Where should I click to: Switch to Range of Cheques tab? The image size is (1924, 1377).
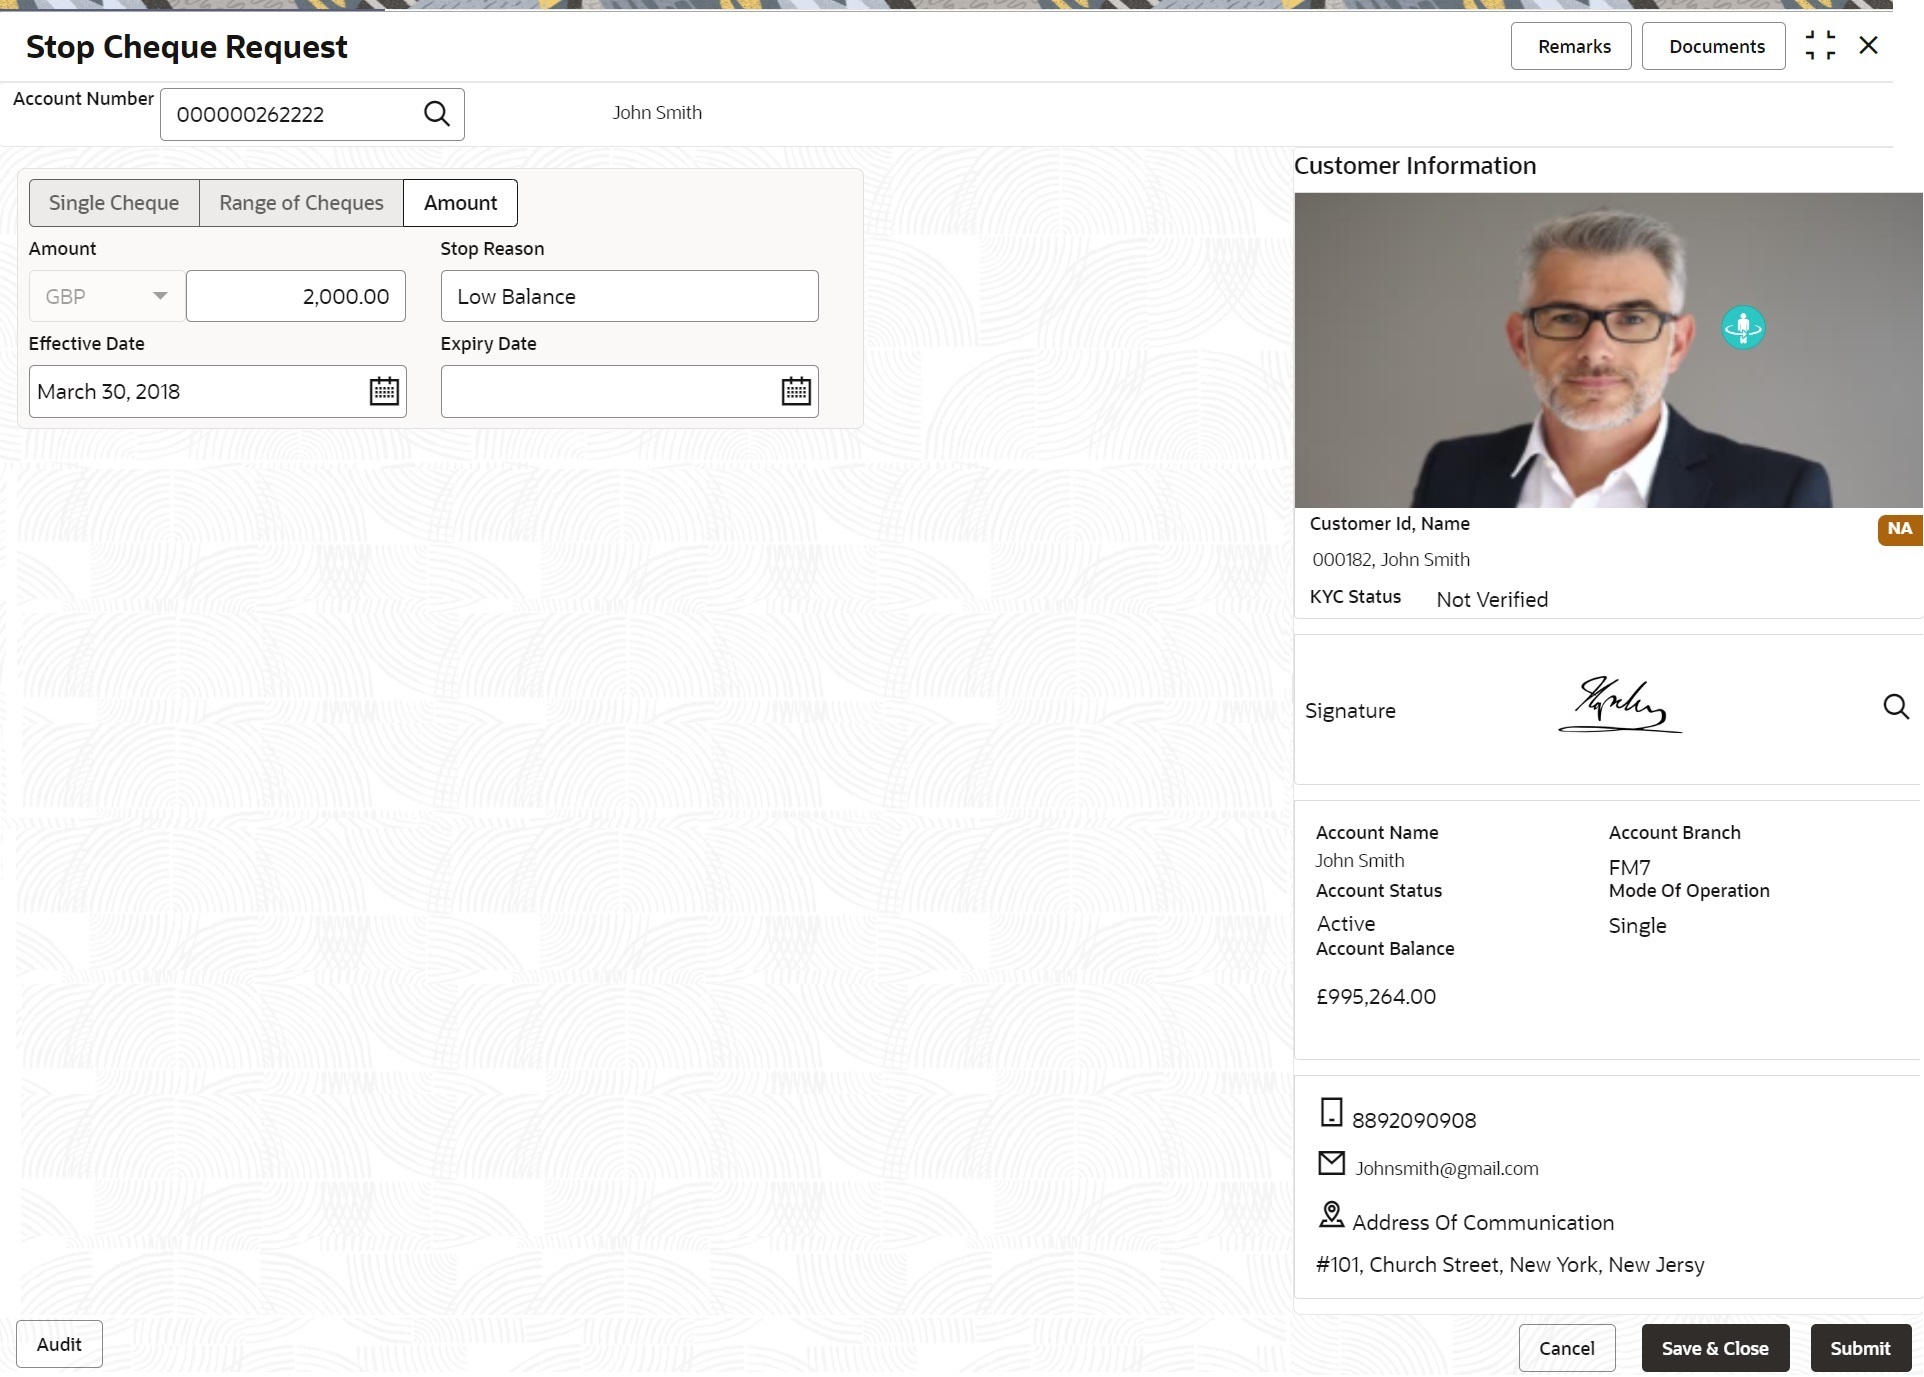(301, 203)
